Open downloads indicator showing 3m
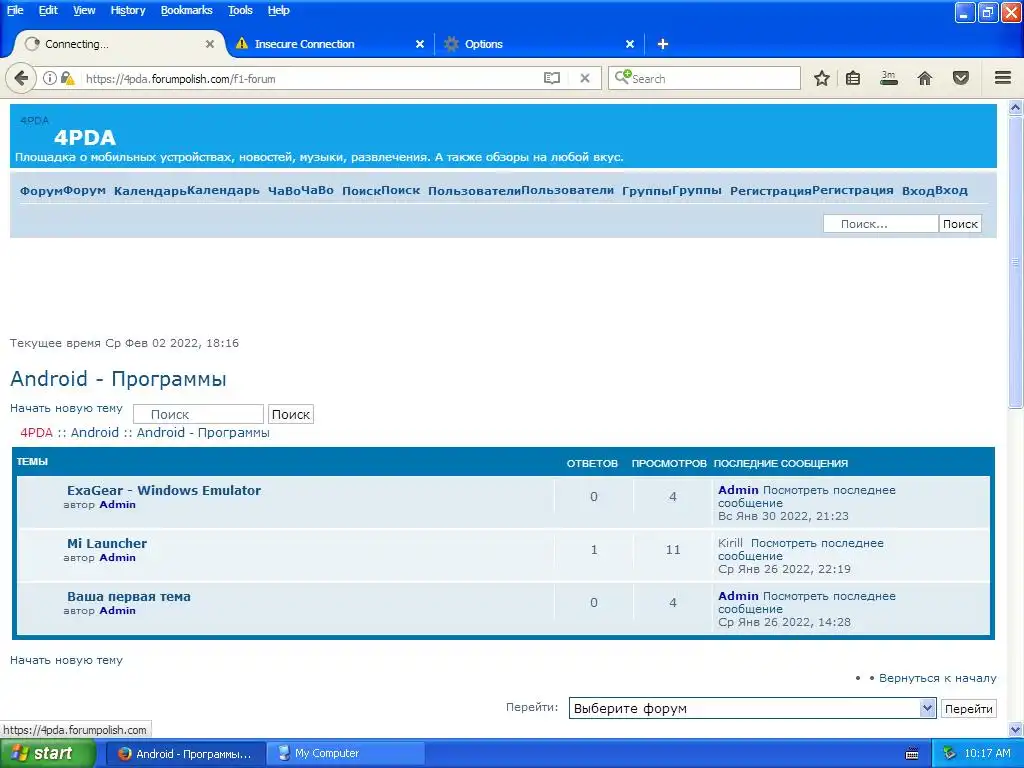 pos(889,78)
